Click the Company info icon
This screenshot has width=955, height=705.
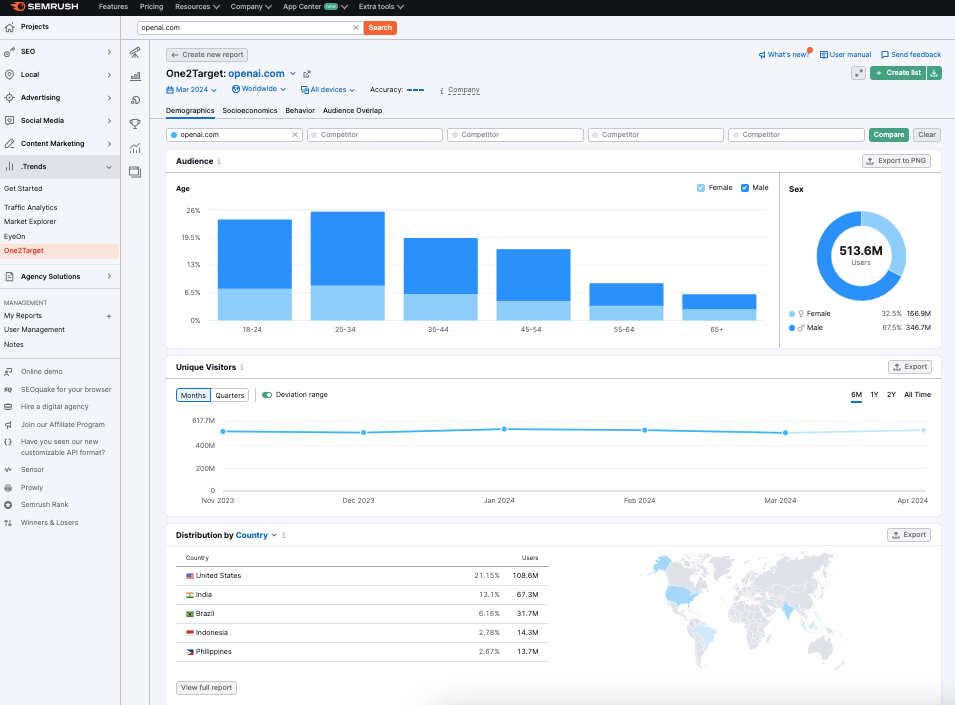[442, 91]
